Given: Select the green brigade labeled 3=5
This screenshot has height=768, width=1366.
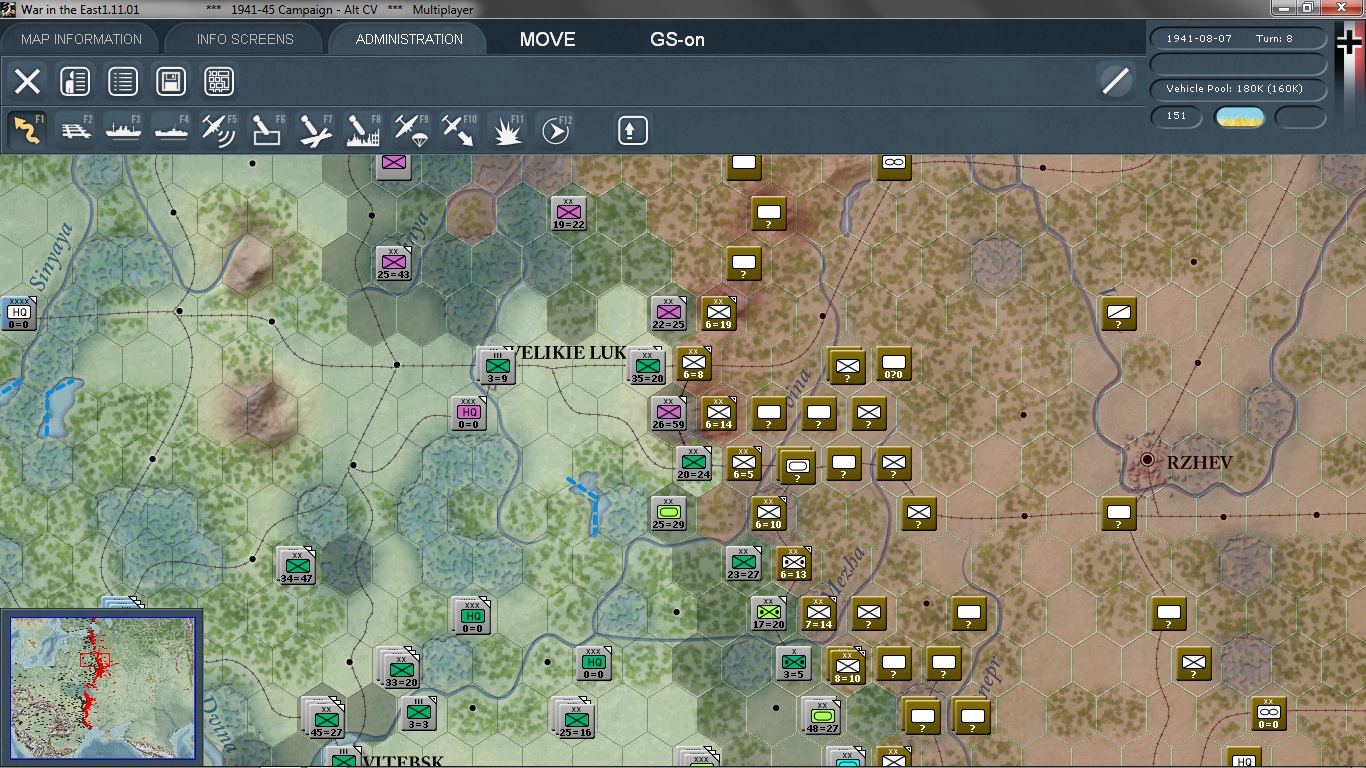Looking at the screenshot, I should click(793, 663).
